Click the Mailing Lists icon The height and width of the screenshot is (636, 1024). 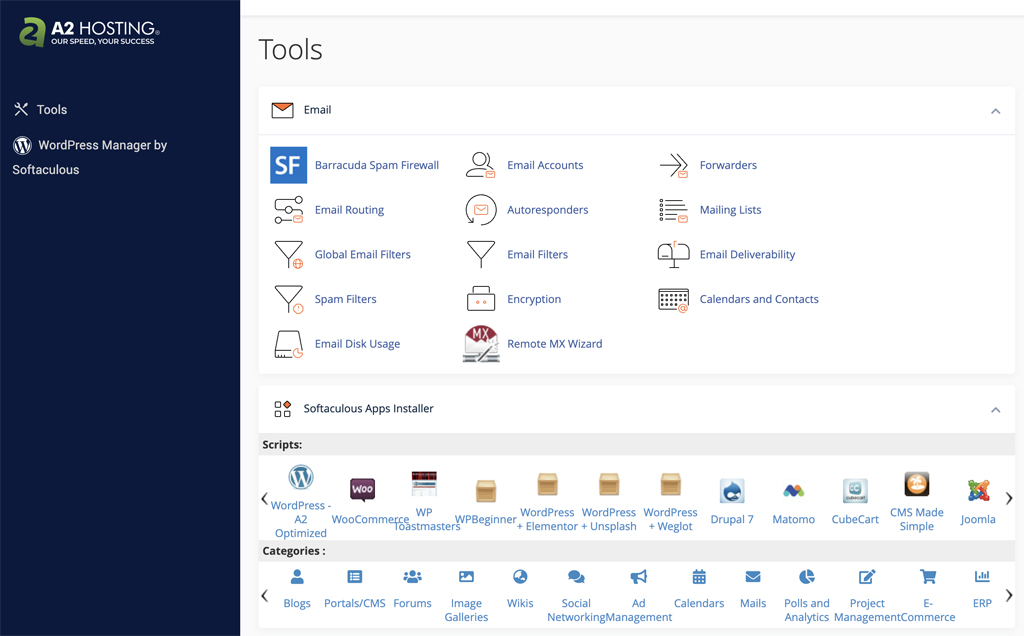(673, 210)
